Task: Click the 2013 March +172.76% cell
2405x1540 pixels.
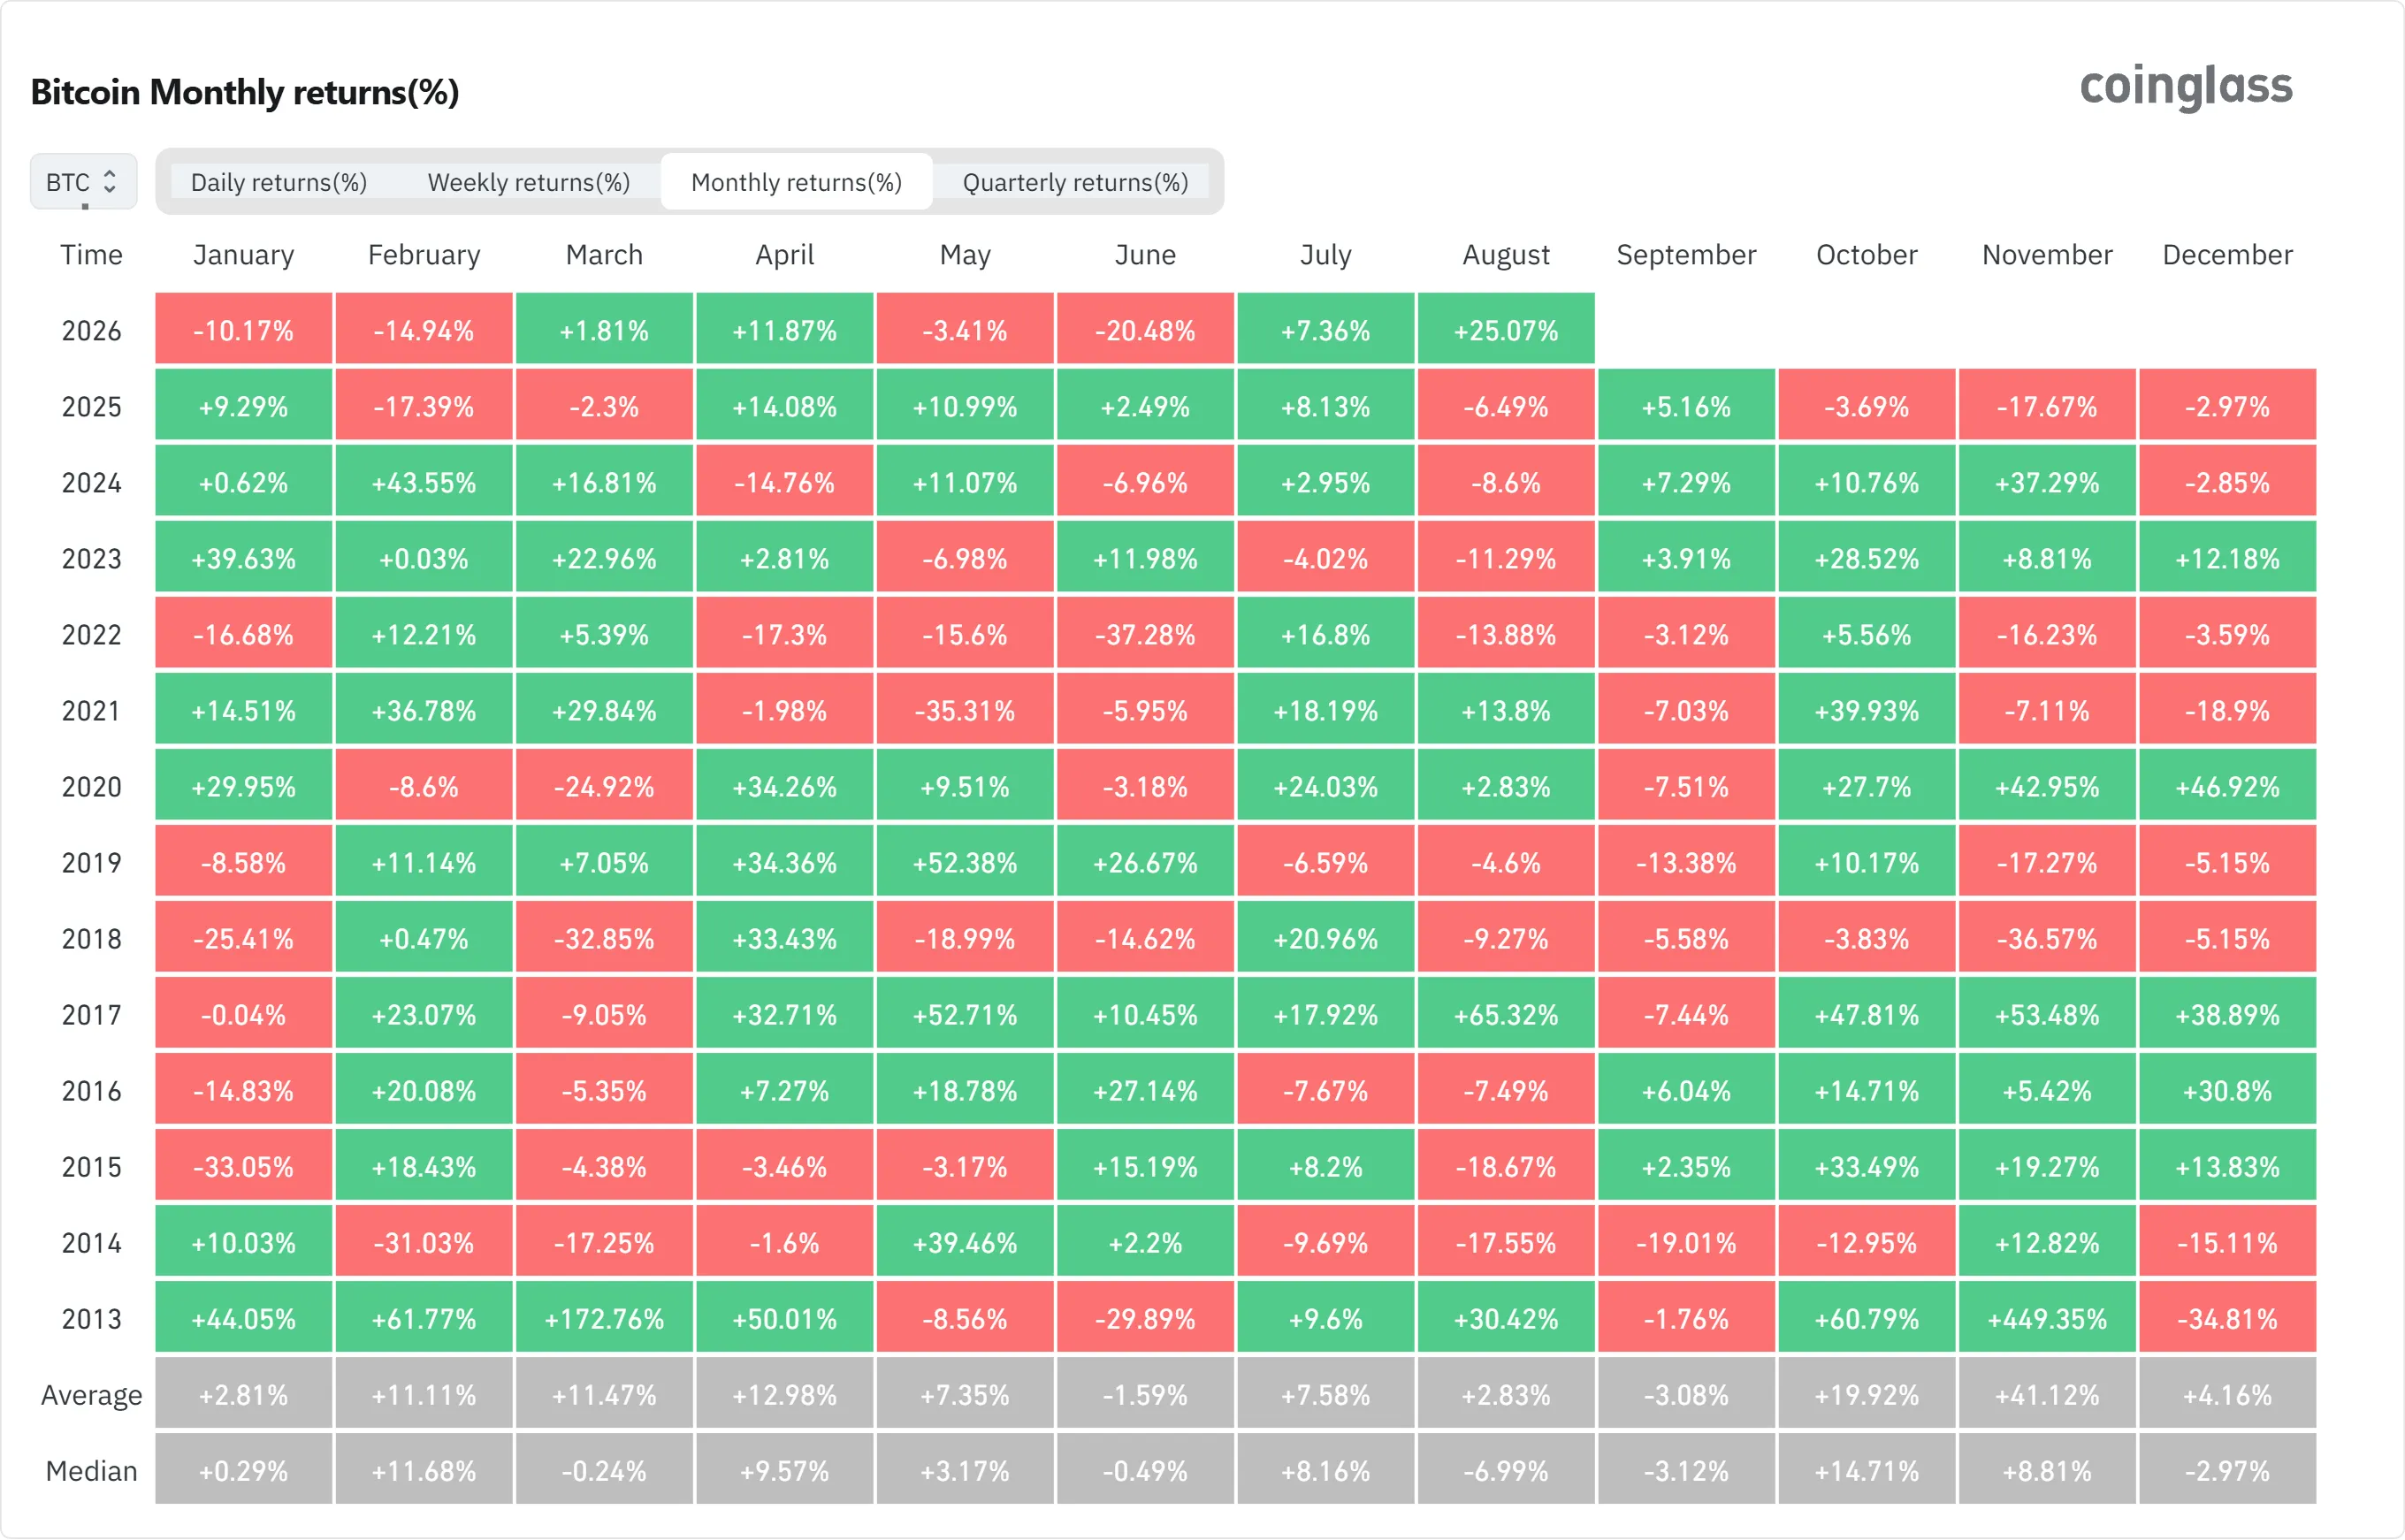Action: pos(604,1318)
